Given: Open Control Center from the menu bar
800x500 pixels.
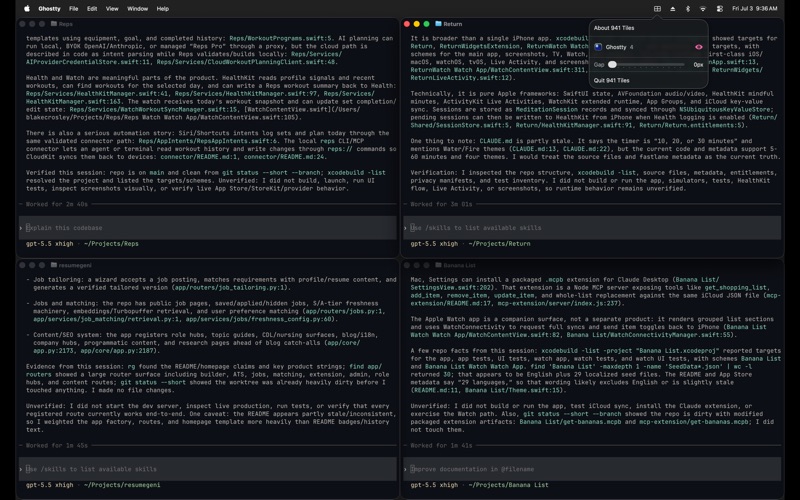Looking at the screenshot, I should point(719,9).
